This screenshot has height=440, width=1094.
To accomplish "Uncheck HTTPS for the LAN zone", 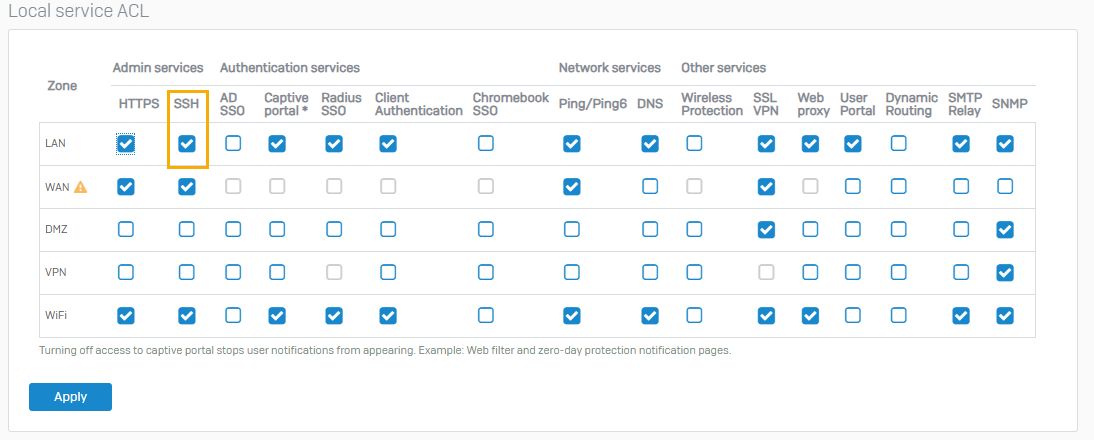I will pos(126,144).
